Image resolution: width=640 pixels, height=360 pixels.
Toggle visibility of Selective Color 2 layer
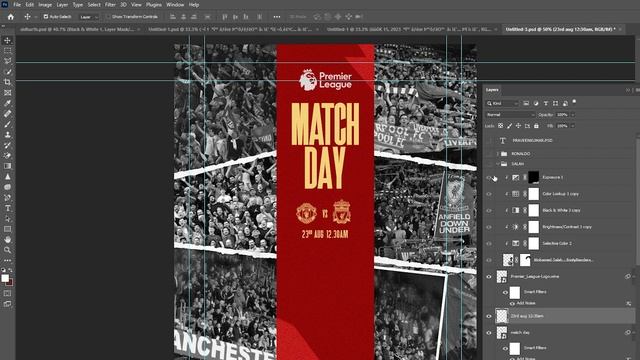(x=489, y=243)
